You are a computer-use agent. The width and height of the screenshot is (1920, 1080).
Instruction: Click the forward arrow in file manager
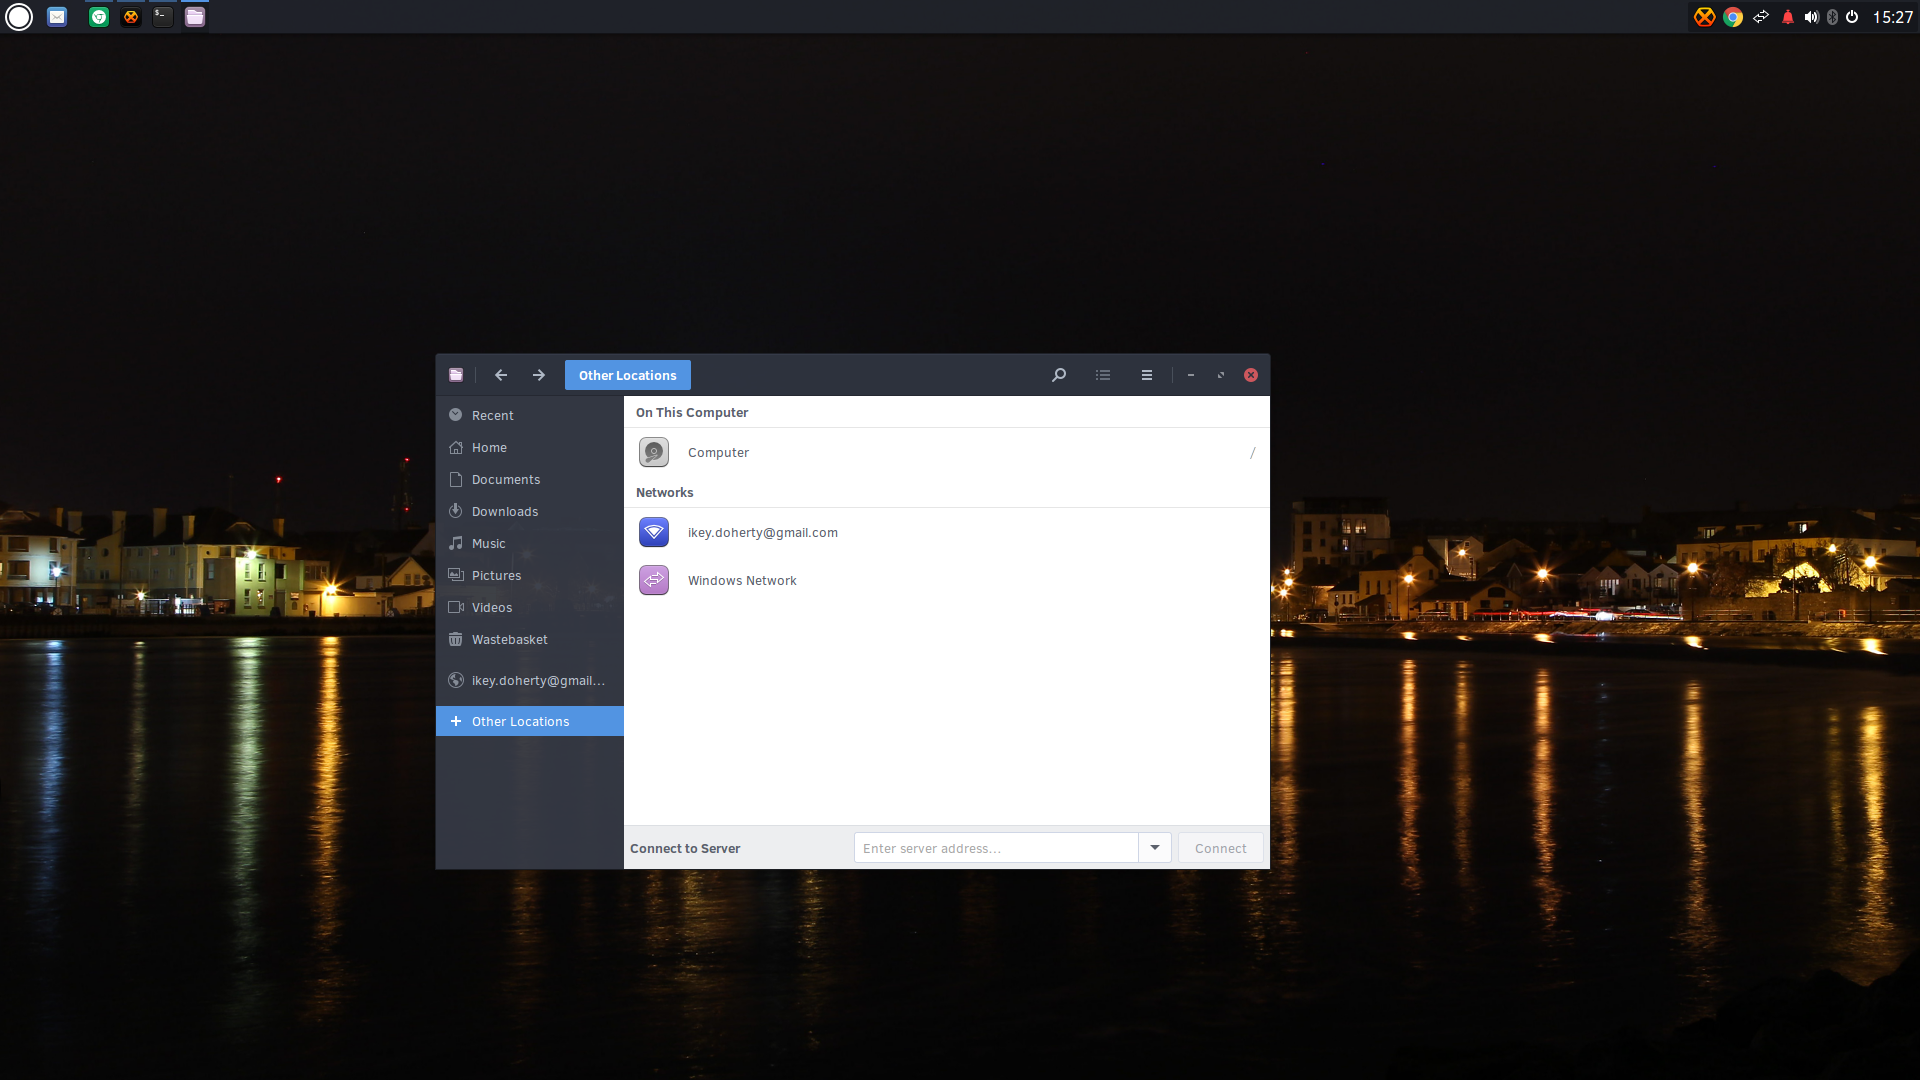pos(539,375)
